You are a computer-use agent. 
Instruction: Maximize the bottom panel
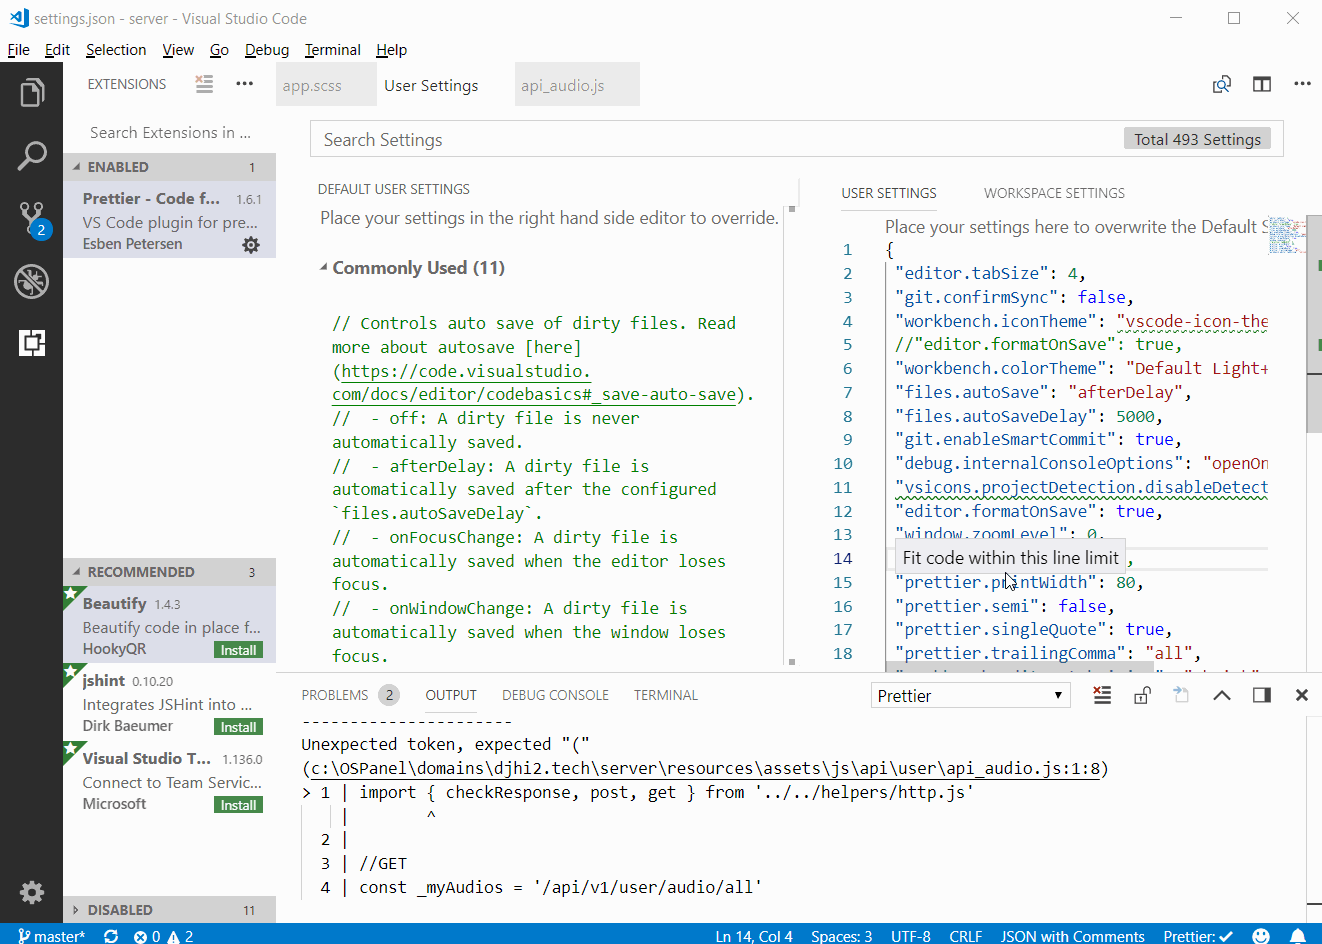(x=1222, y=695)
